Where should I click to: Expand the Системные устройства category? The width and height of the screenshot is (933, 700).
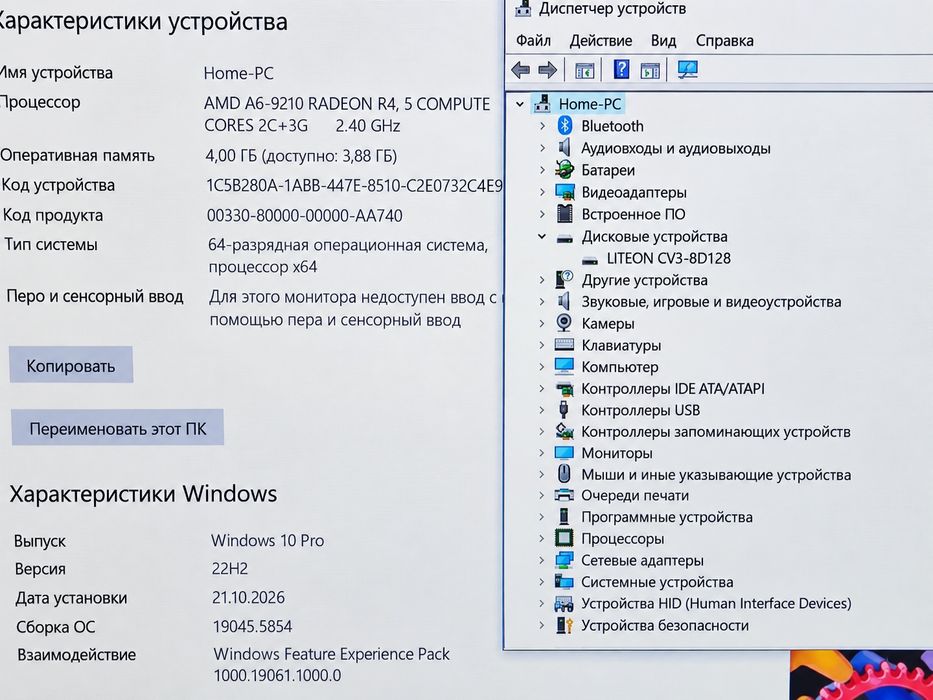pyautogui.click(x=542, y=582)
